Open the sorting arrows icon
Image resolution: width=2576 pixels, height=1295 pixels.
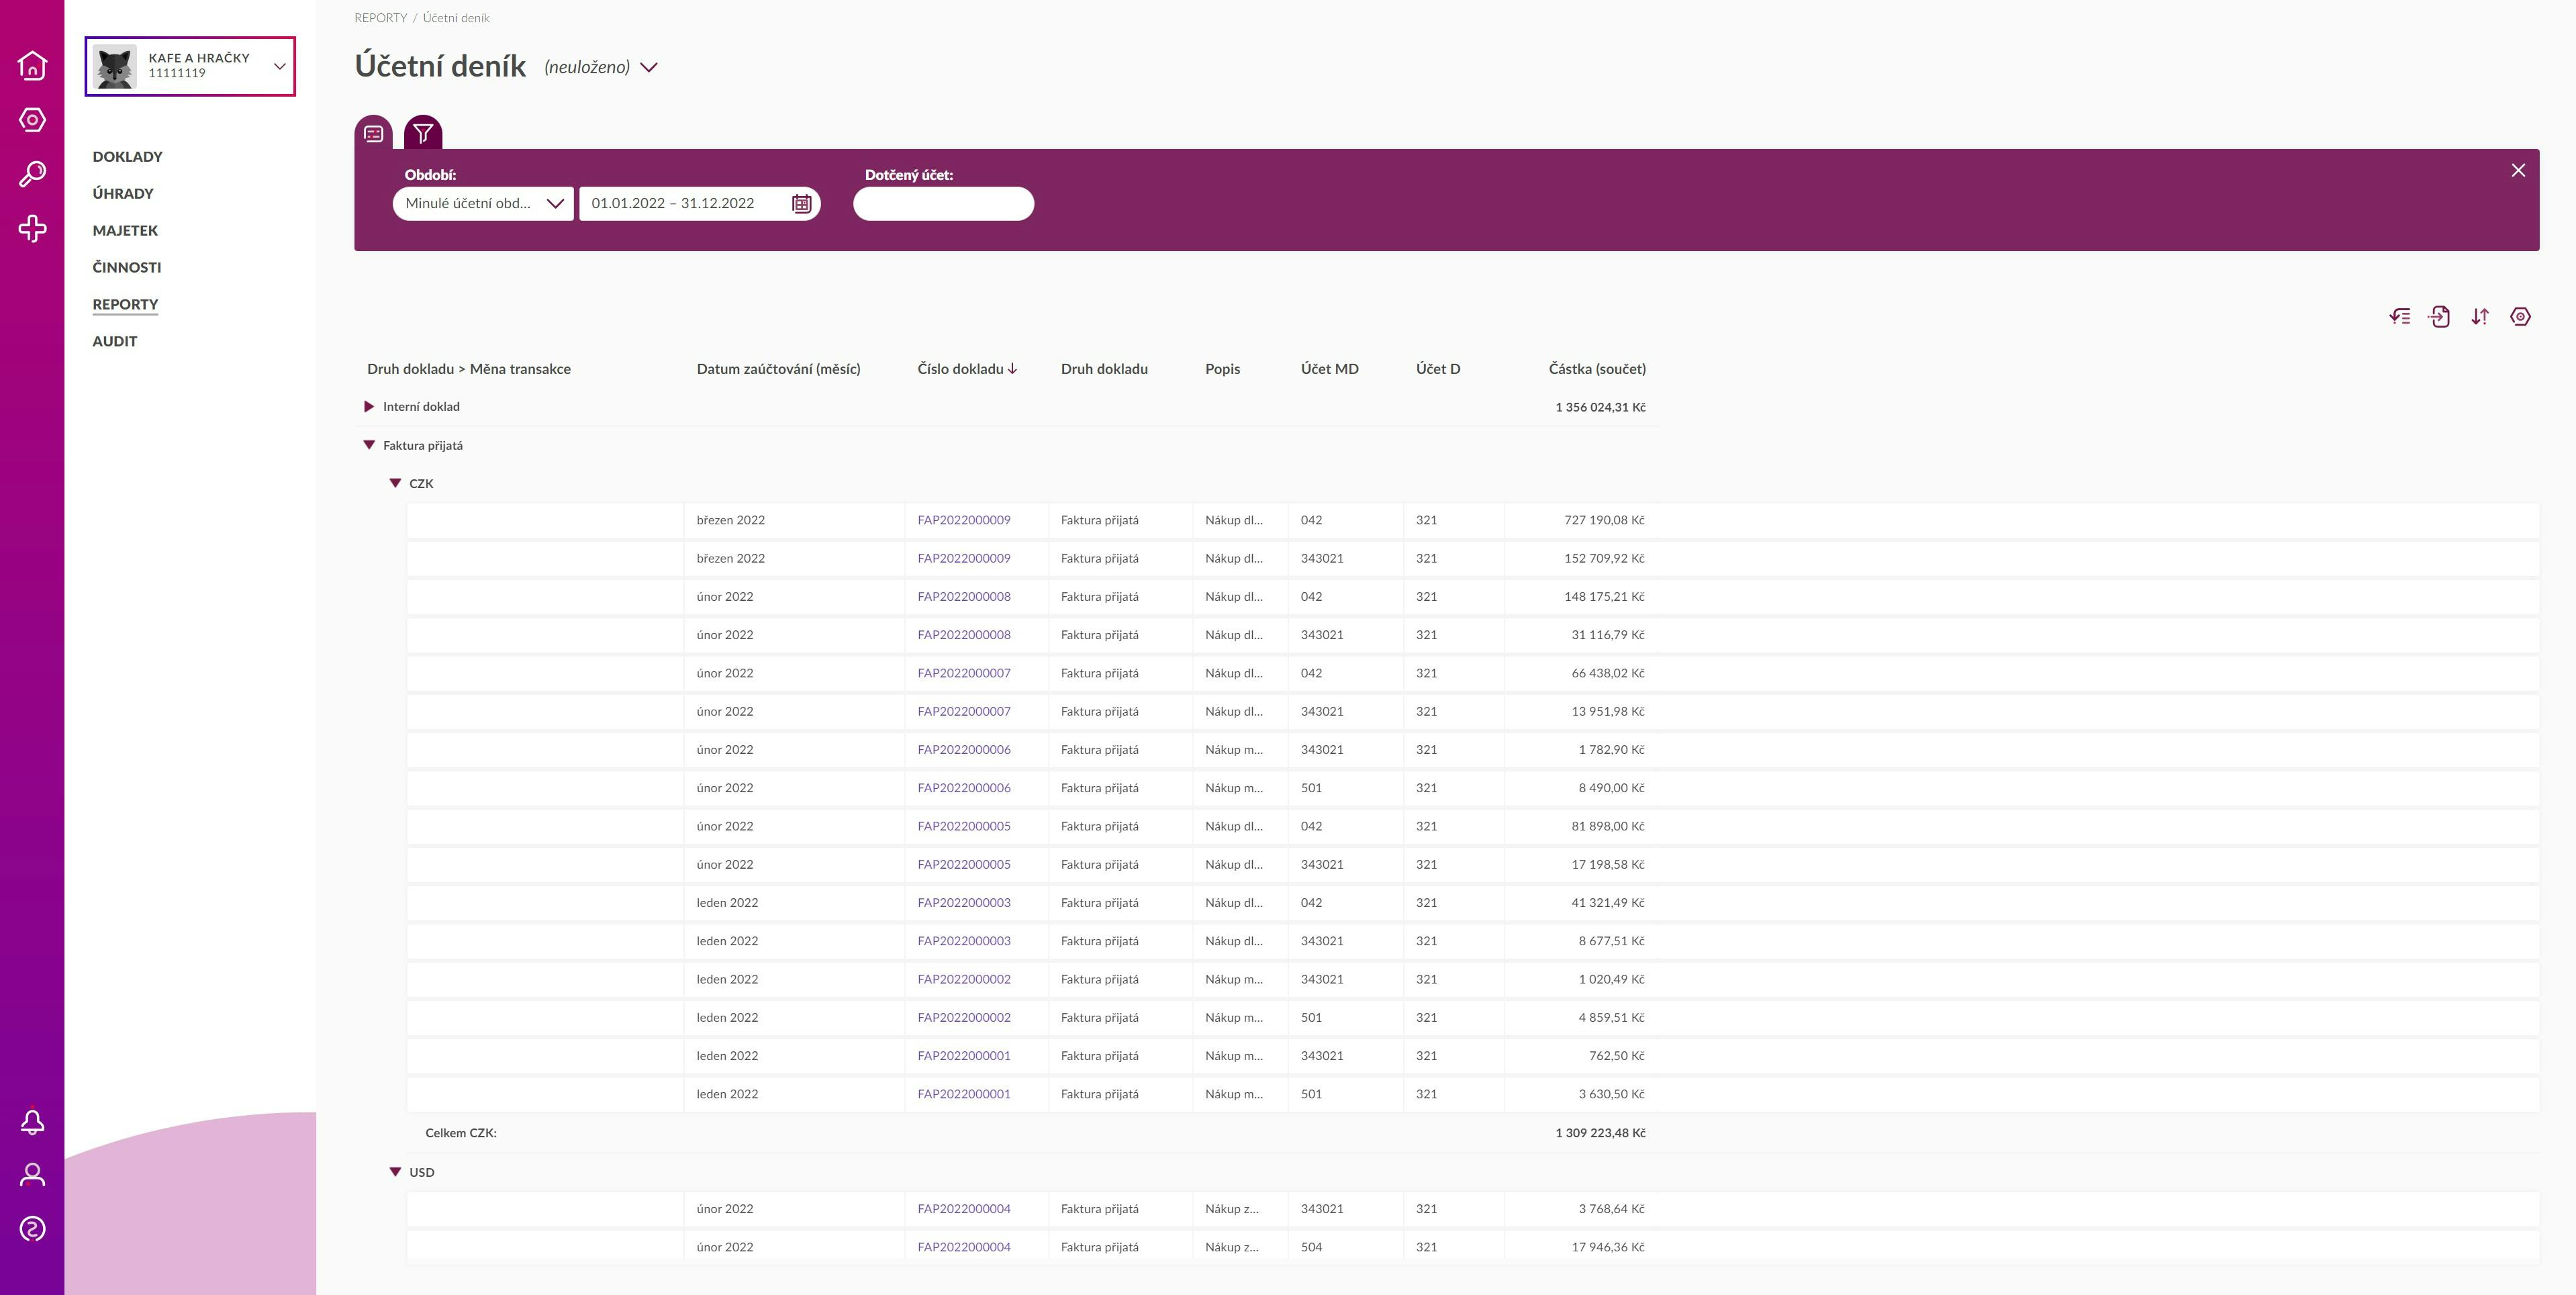coord(2480,317)
